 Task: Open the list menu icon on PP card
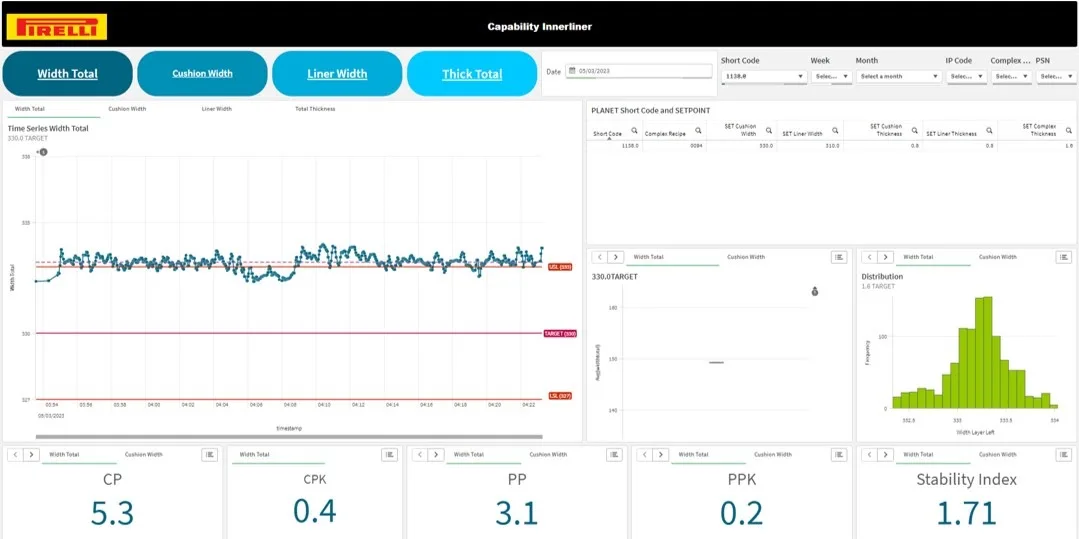(615, 454)
